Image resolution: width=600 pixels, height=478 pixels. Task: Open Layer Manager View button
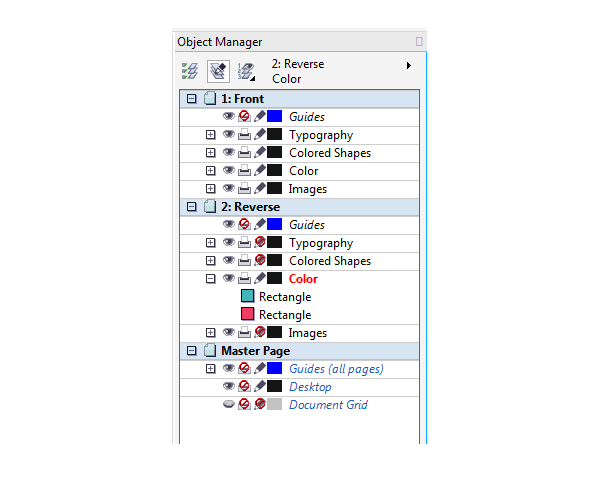246,72
